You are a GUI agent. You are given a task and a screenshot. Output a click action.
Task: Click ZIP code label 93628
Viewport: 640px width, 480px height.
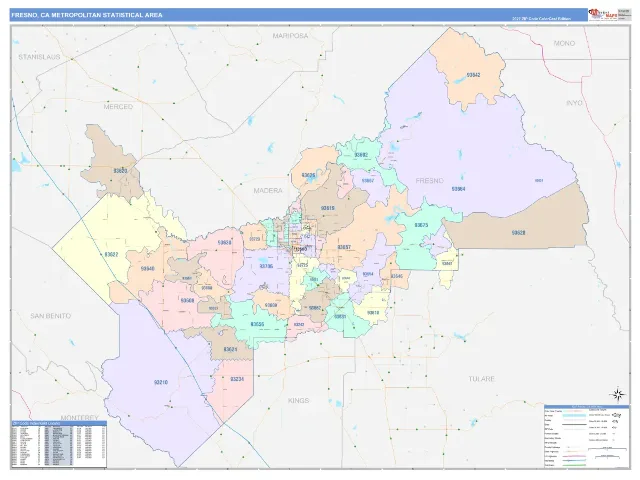point(518,233)
